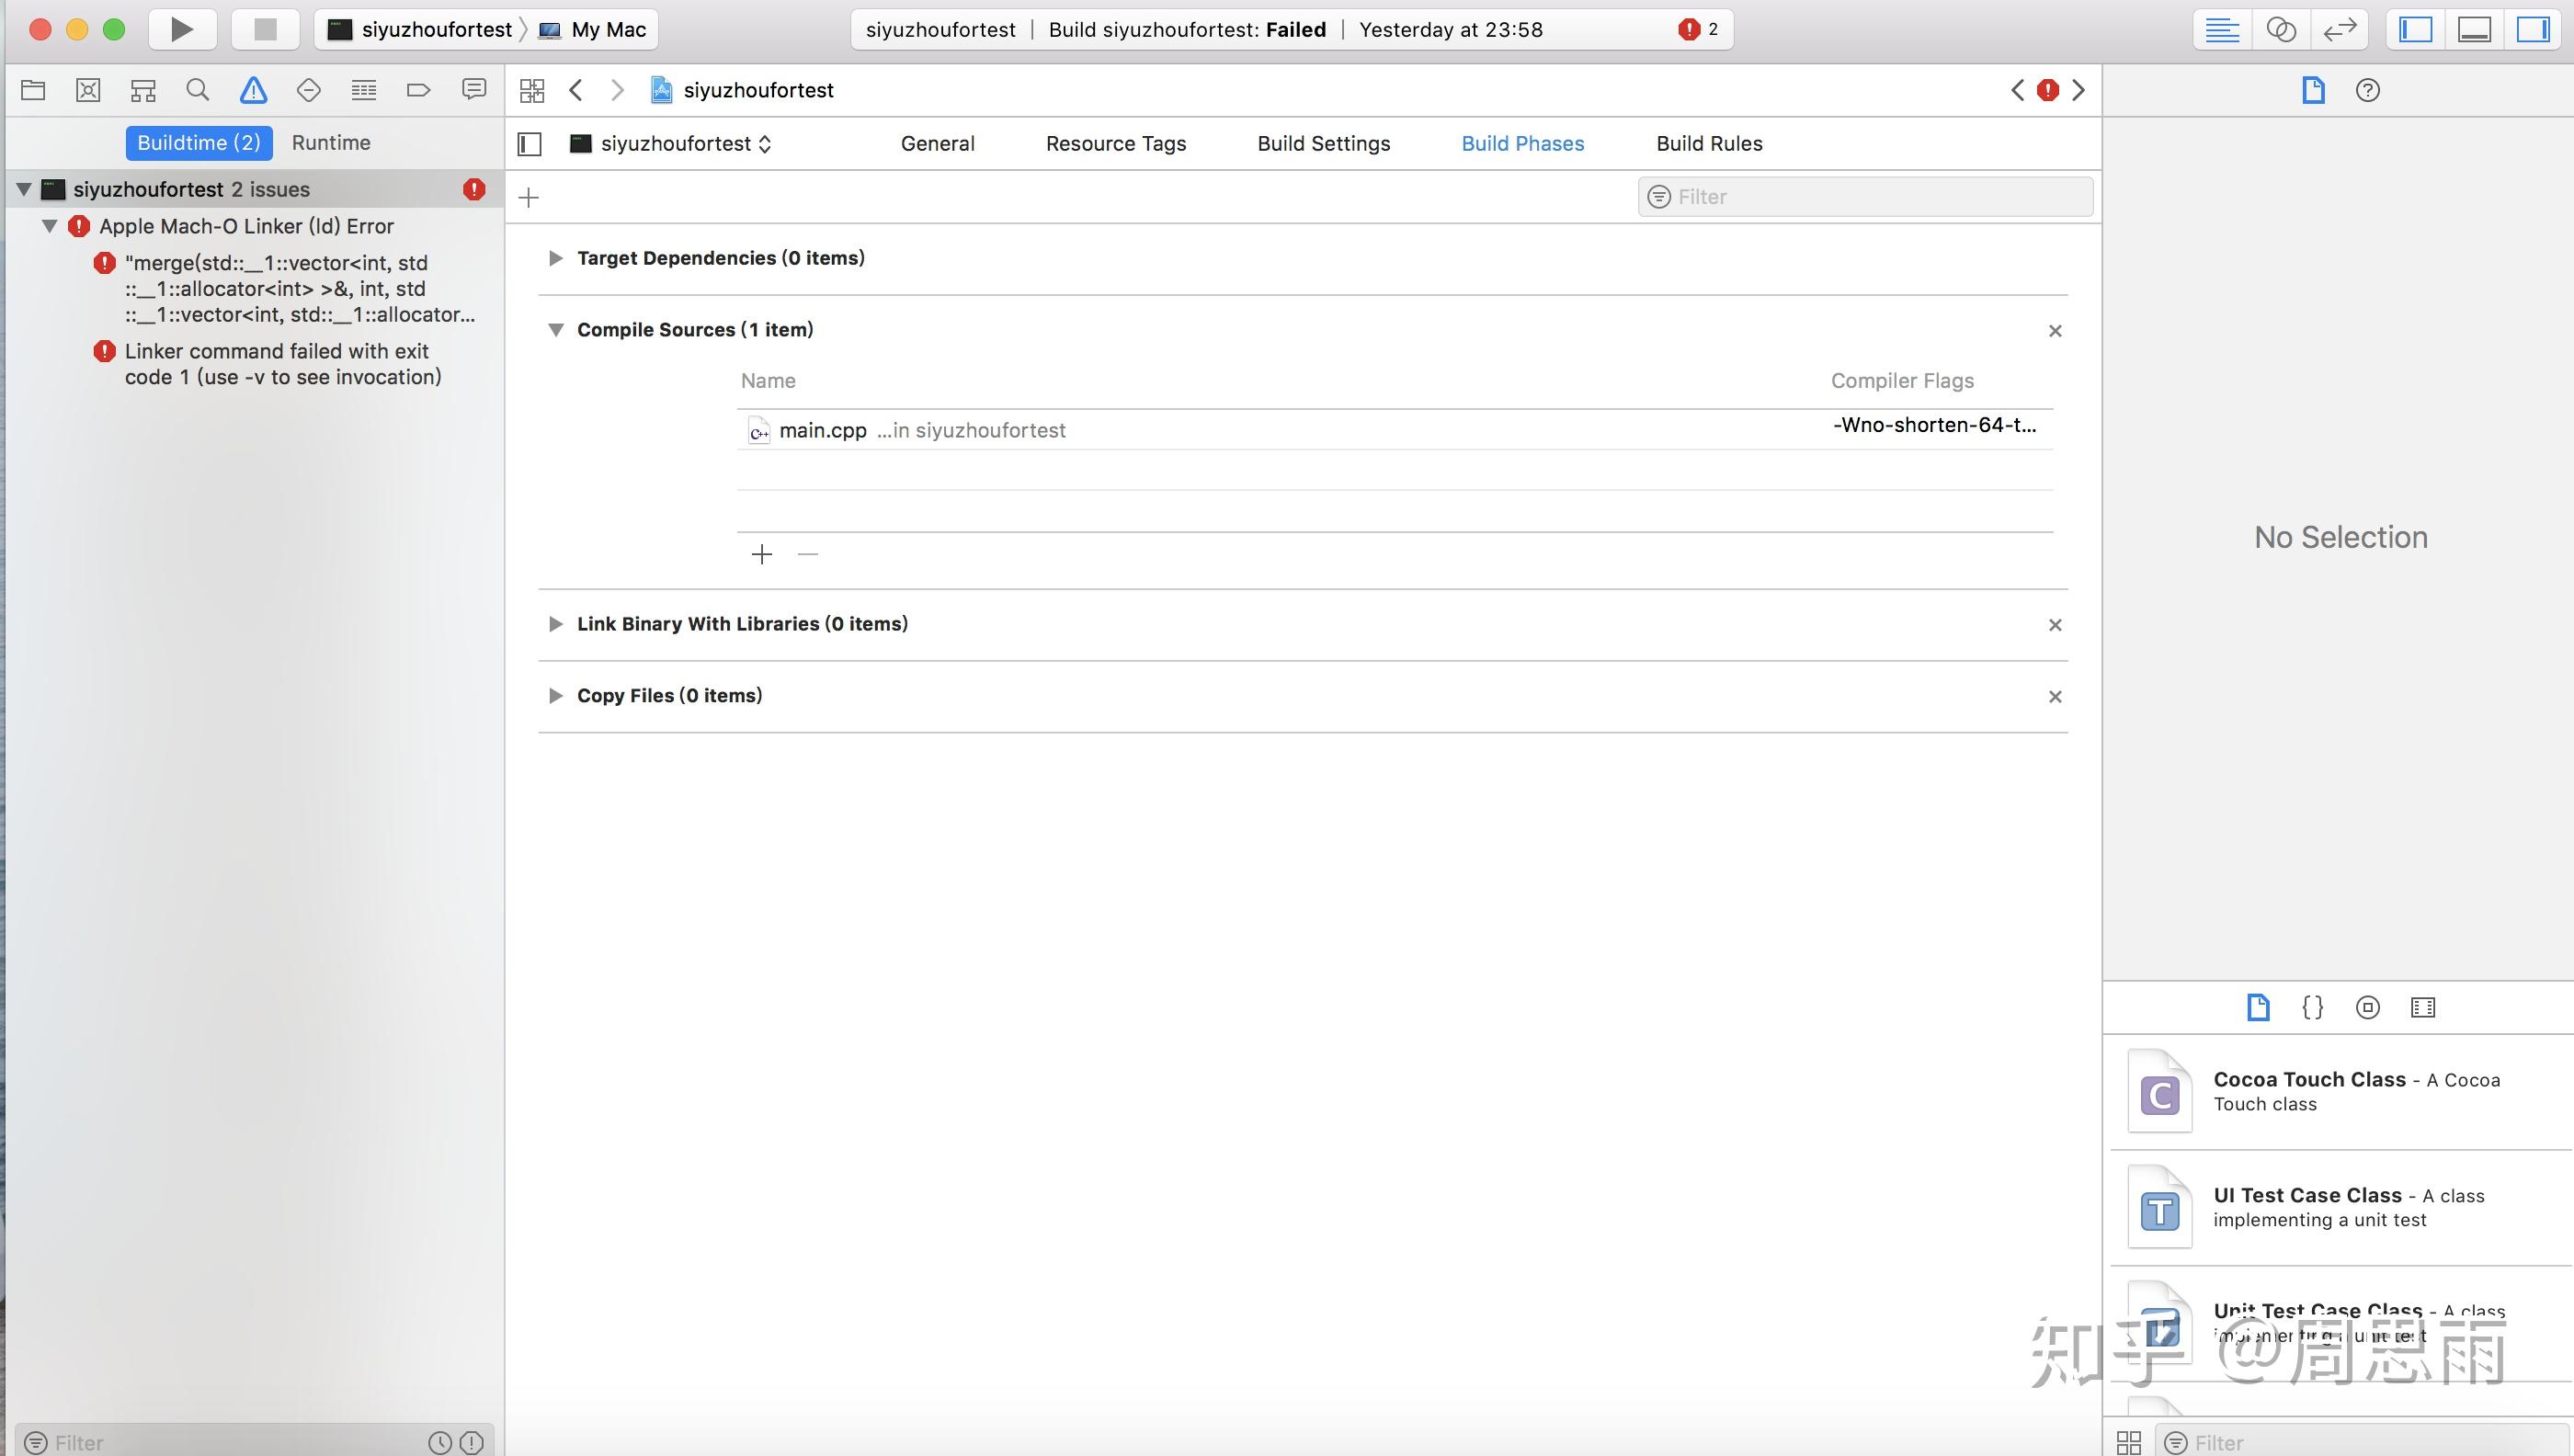Screen dimensions: 2574x1456
Task: Open the Find navigator magnifying glass
Action: click(197, 89)
